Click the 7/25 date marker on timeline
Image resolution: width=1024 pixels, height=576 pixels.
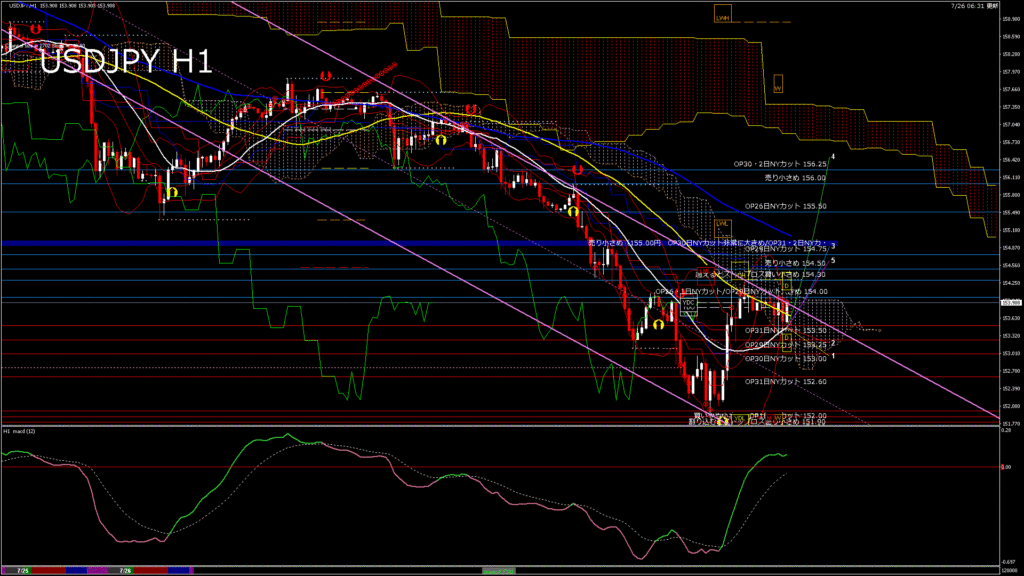[x=22, y=570]
